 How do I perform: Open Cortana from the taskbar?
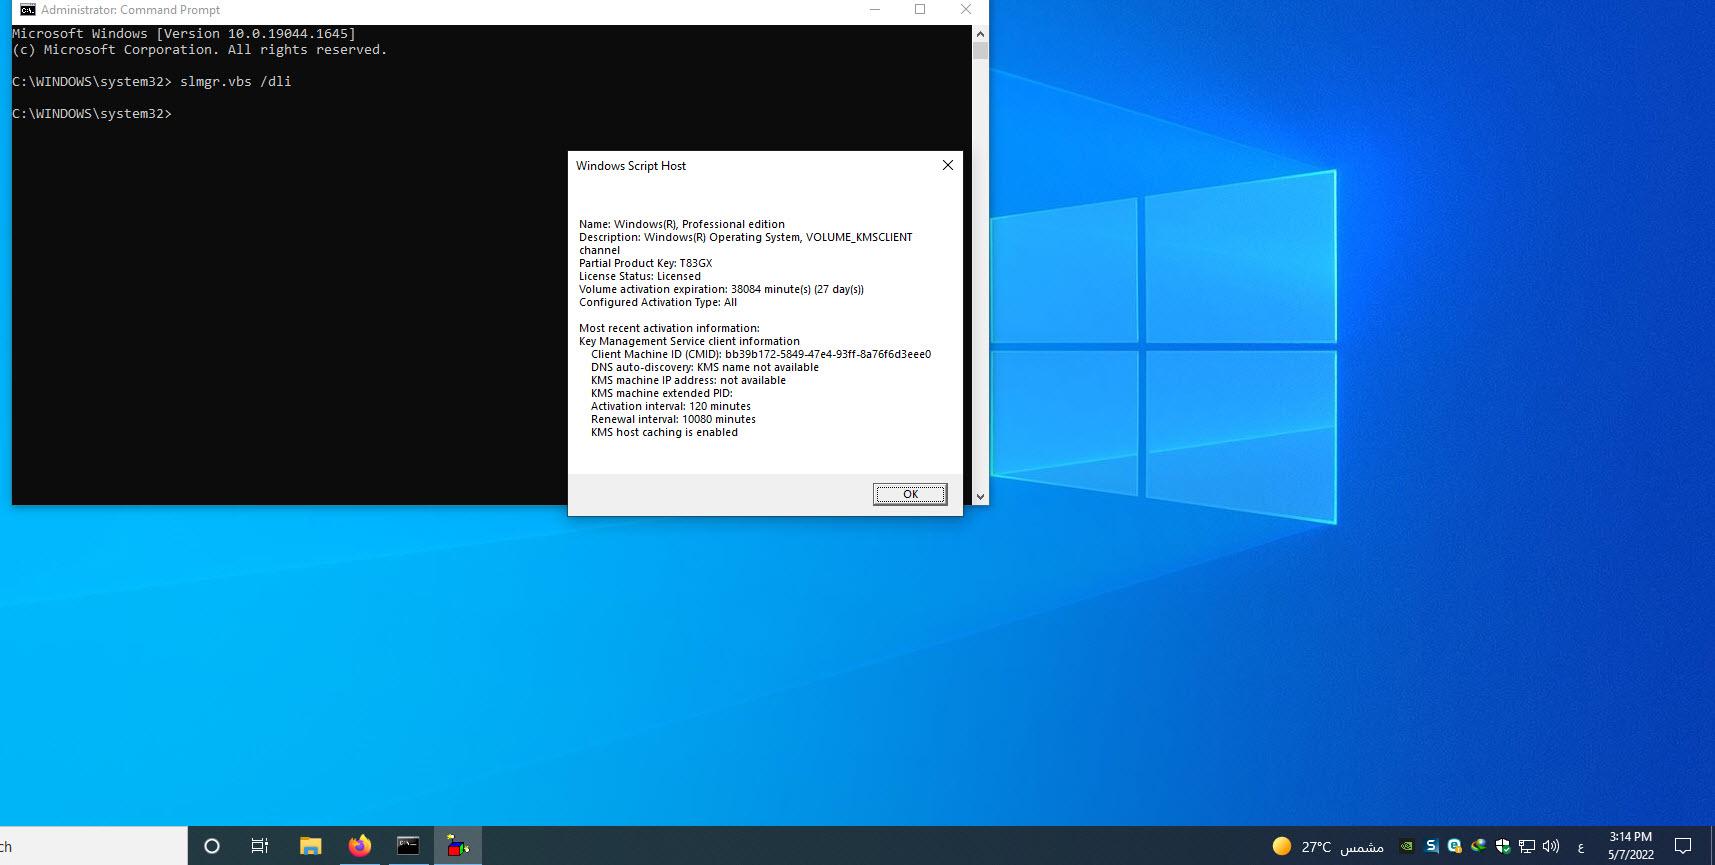212,846
